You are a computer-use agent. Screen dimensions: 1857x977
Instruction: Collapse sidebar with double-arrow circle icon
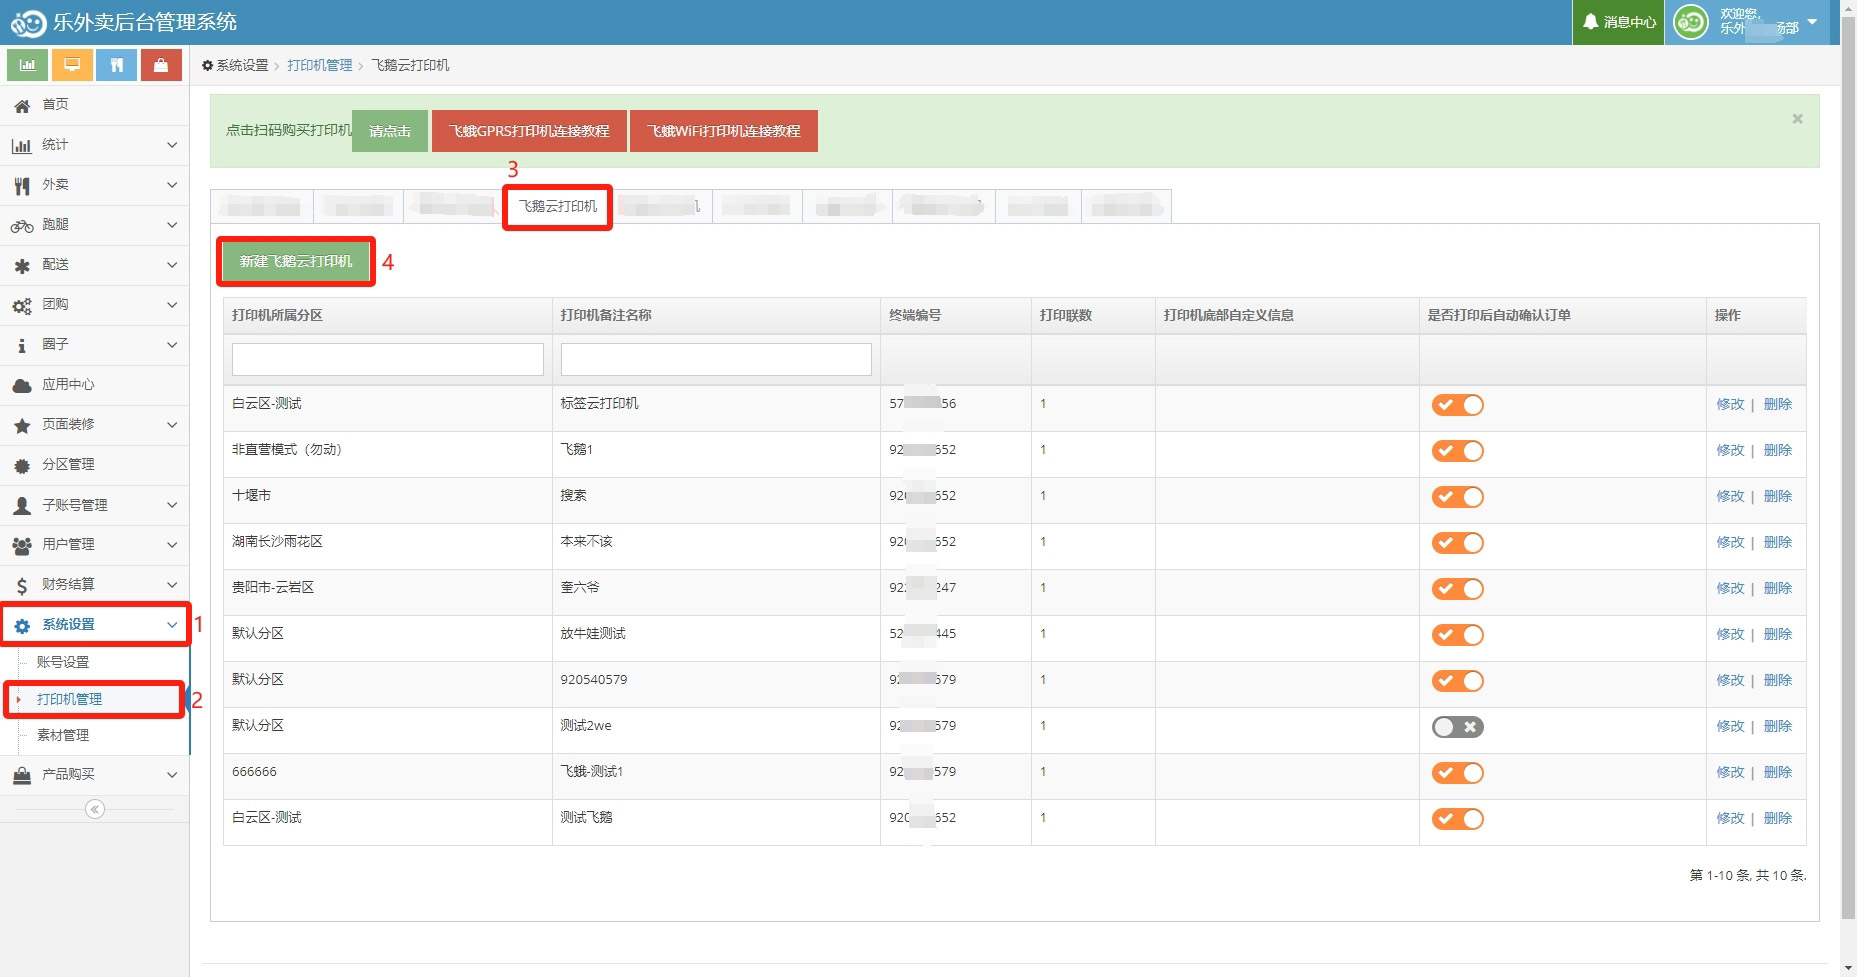(x=95, y=809)
